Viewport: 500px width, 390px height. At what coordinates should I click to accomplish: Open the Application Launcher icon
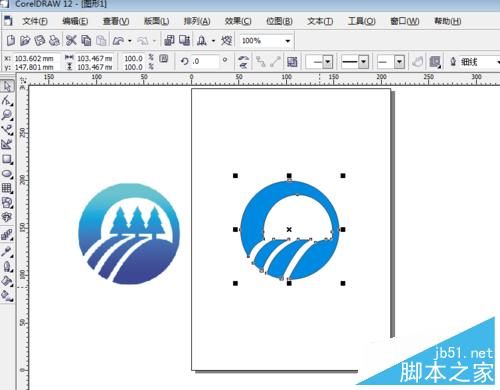[x=201, y=41]
